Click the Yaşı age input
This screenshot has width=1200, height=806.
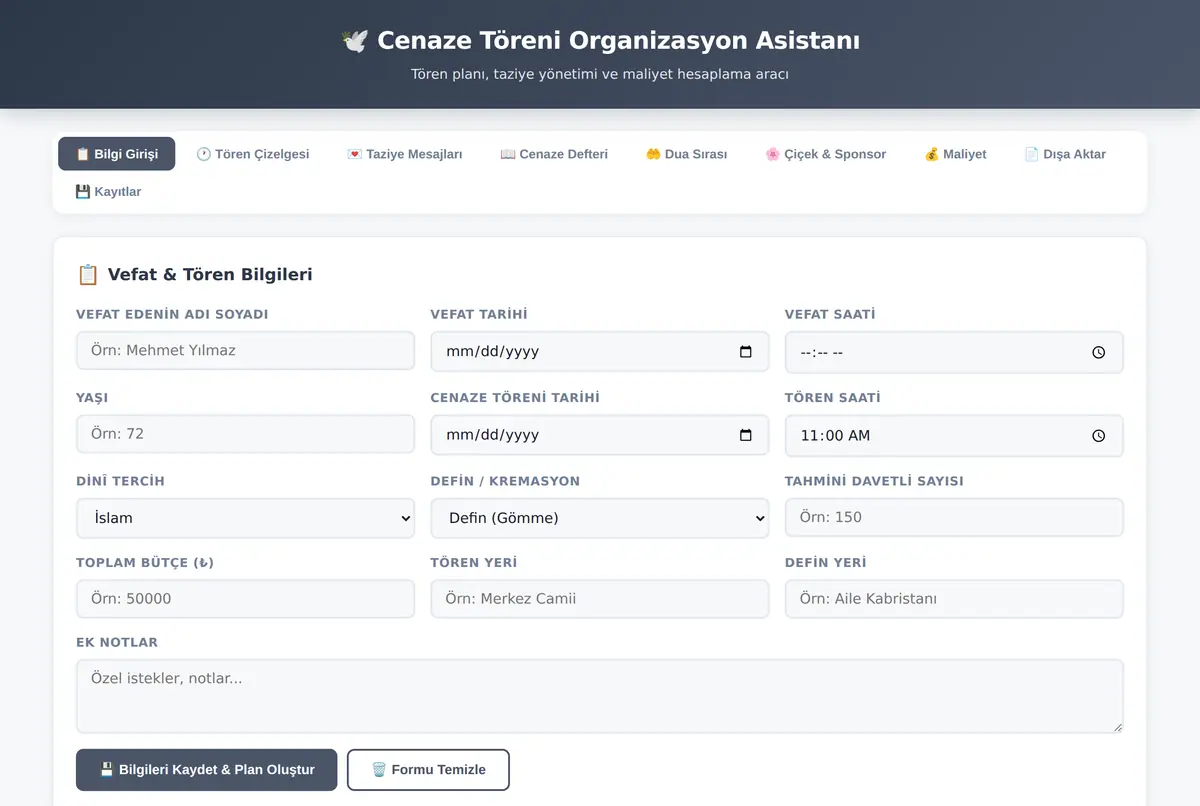tap(245, 434)
